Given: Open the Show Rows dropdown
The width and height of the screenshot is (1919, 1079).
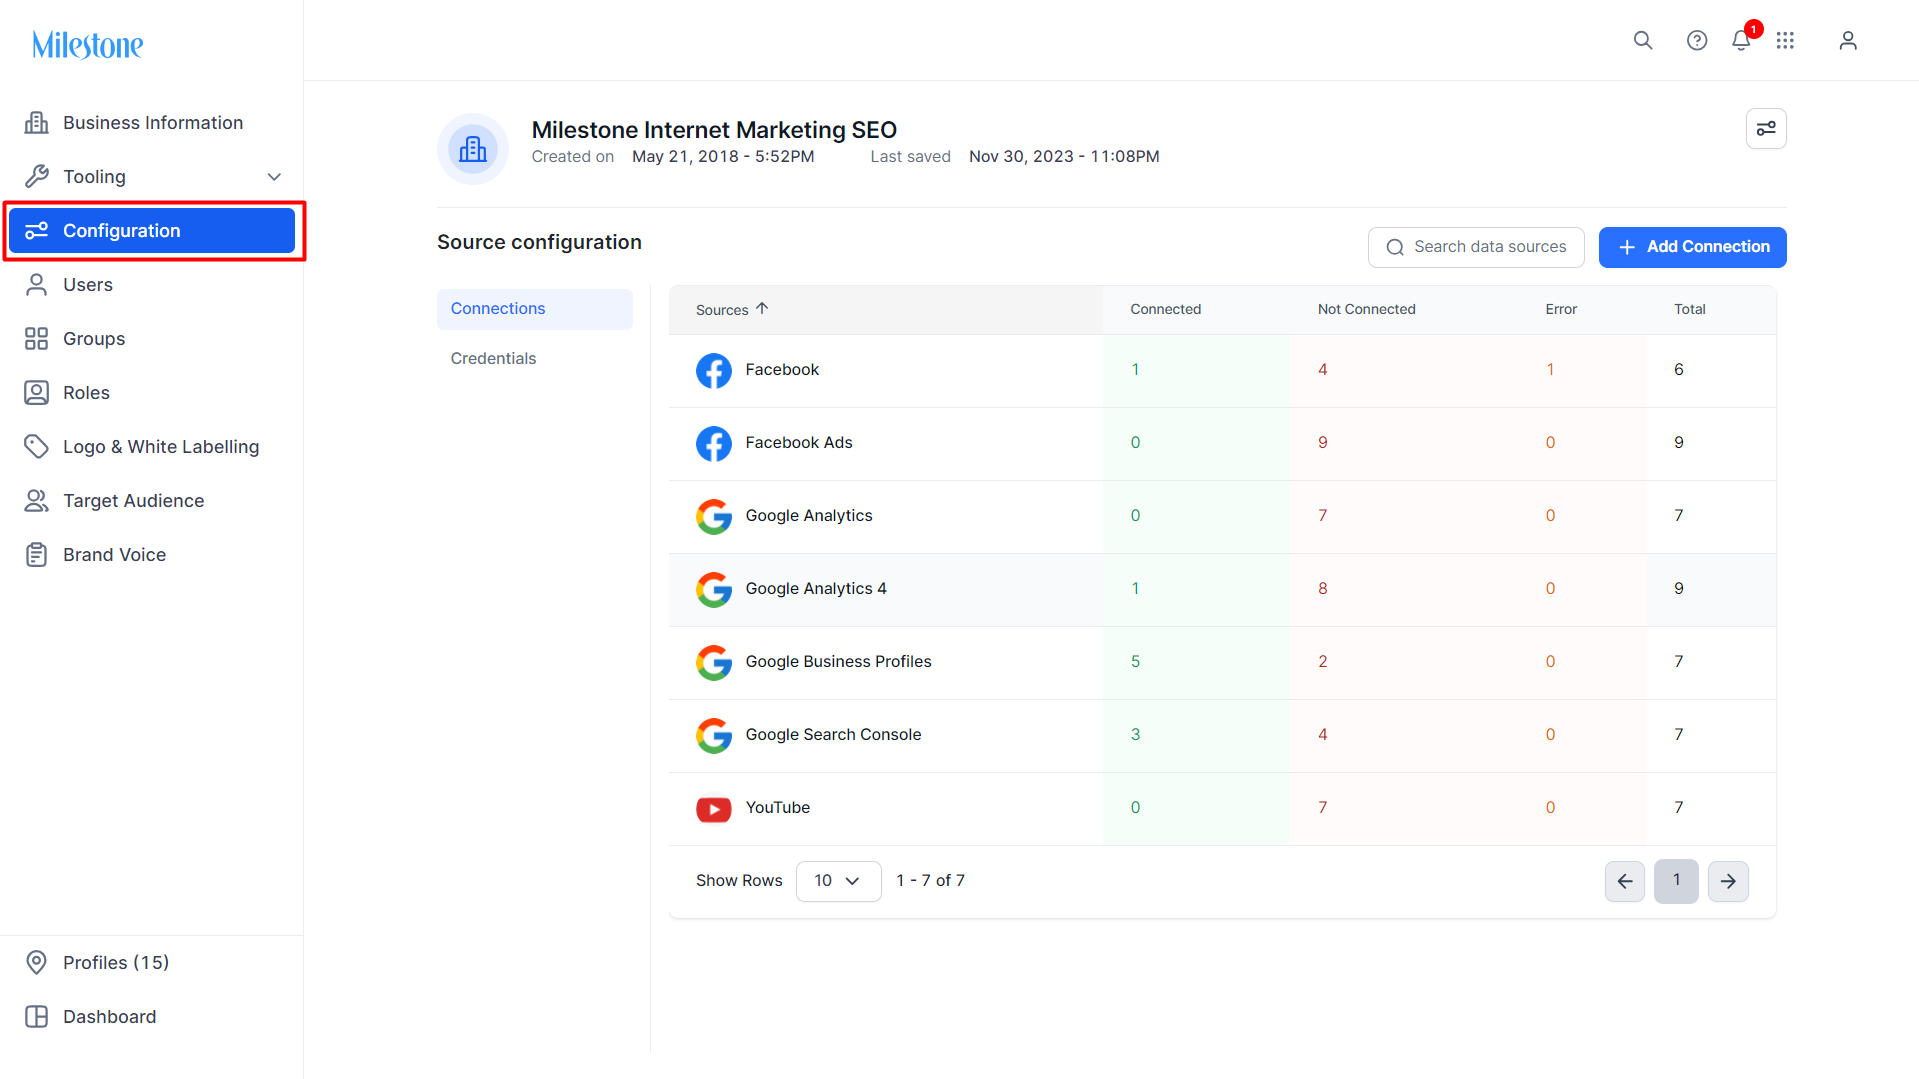Looking at the screenshot, I should tap(838, 881).
